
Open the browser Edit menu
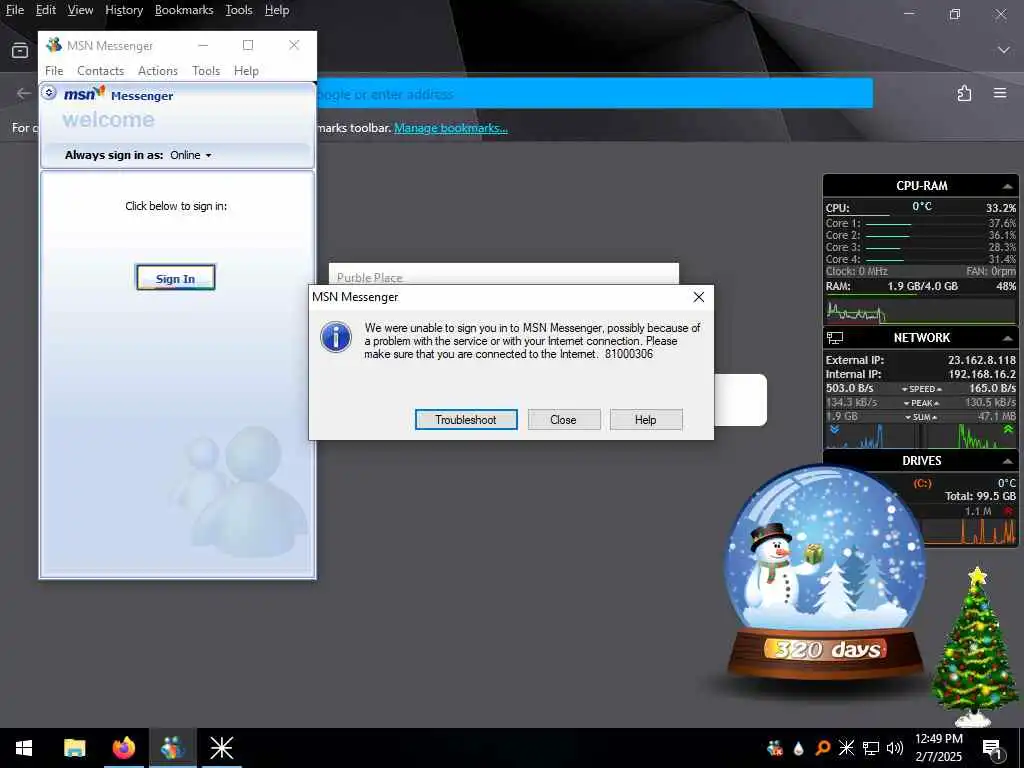[x=46, y=10]
